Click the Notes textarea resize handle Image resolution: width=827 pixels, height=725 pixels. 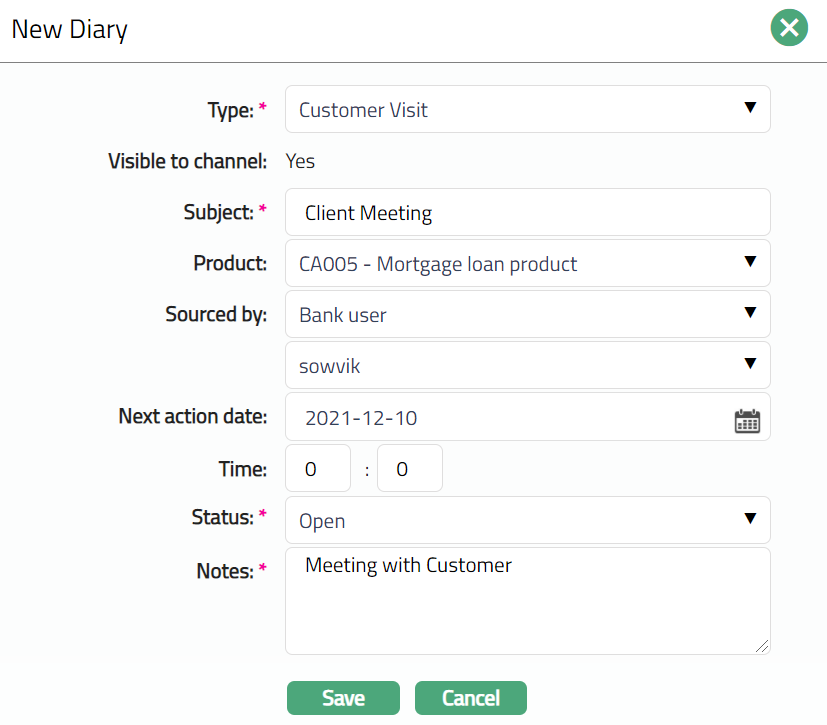(763, 647)
